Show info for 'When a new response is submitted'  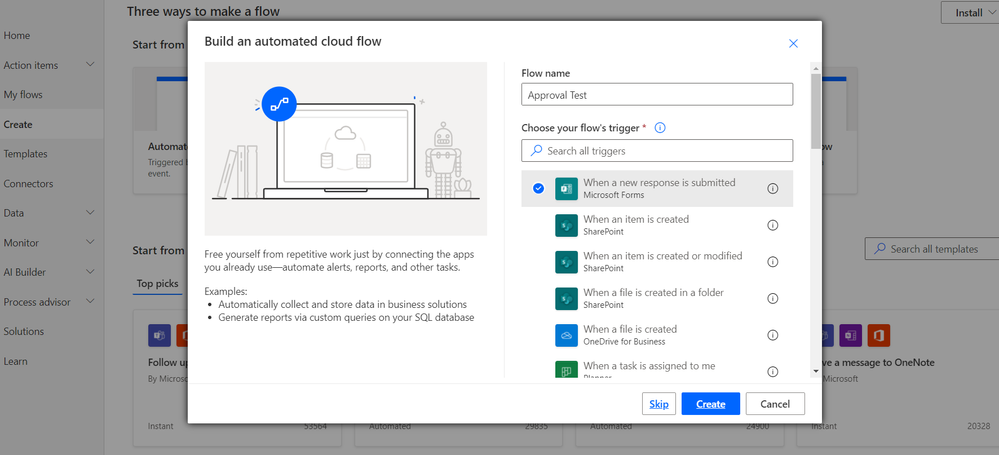[773, 189]
